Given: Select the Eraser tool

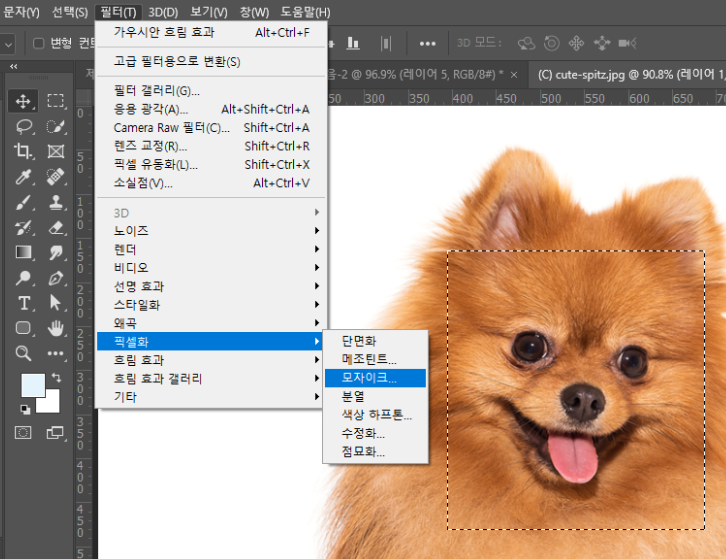Looking at the screenshot, I should [x=56, y=227].
